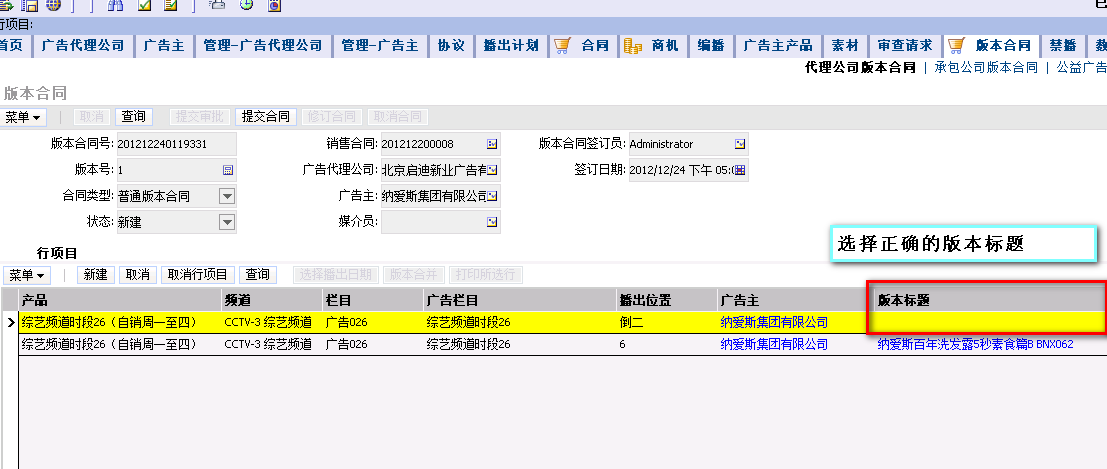1107x469 pixels.
Task: Click second checkmark list icon in top toolbar
Action: 170,6
